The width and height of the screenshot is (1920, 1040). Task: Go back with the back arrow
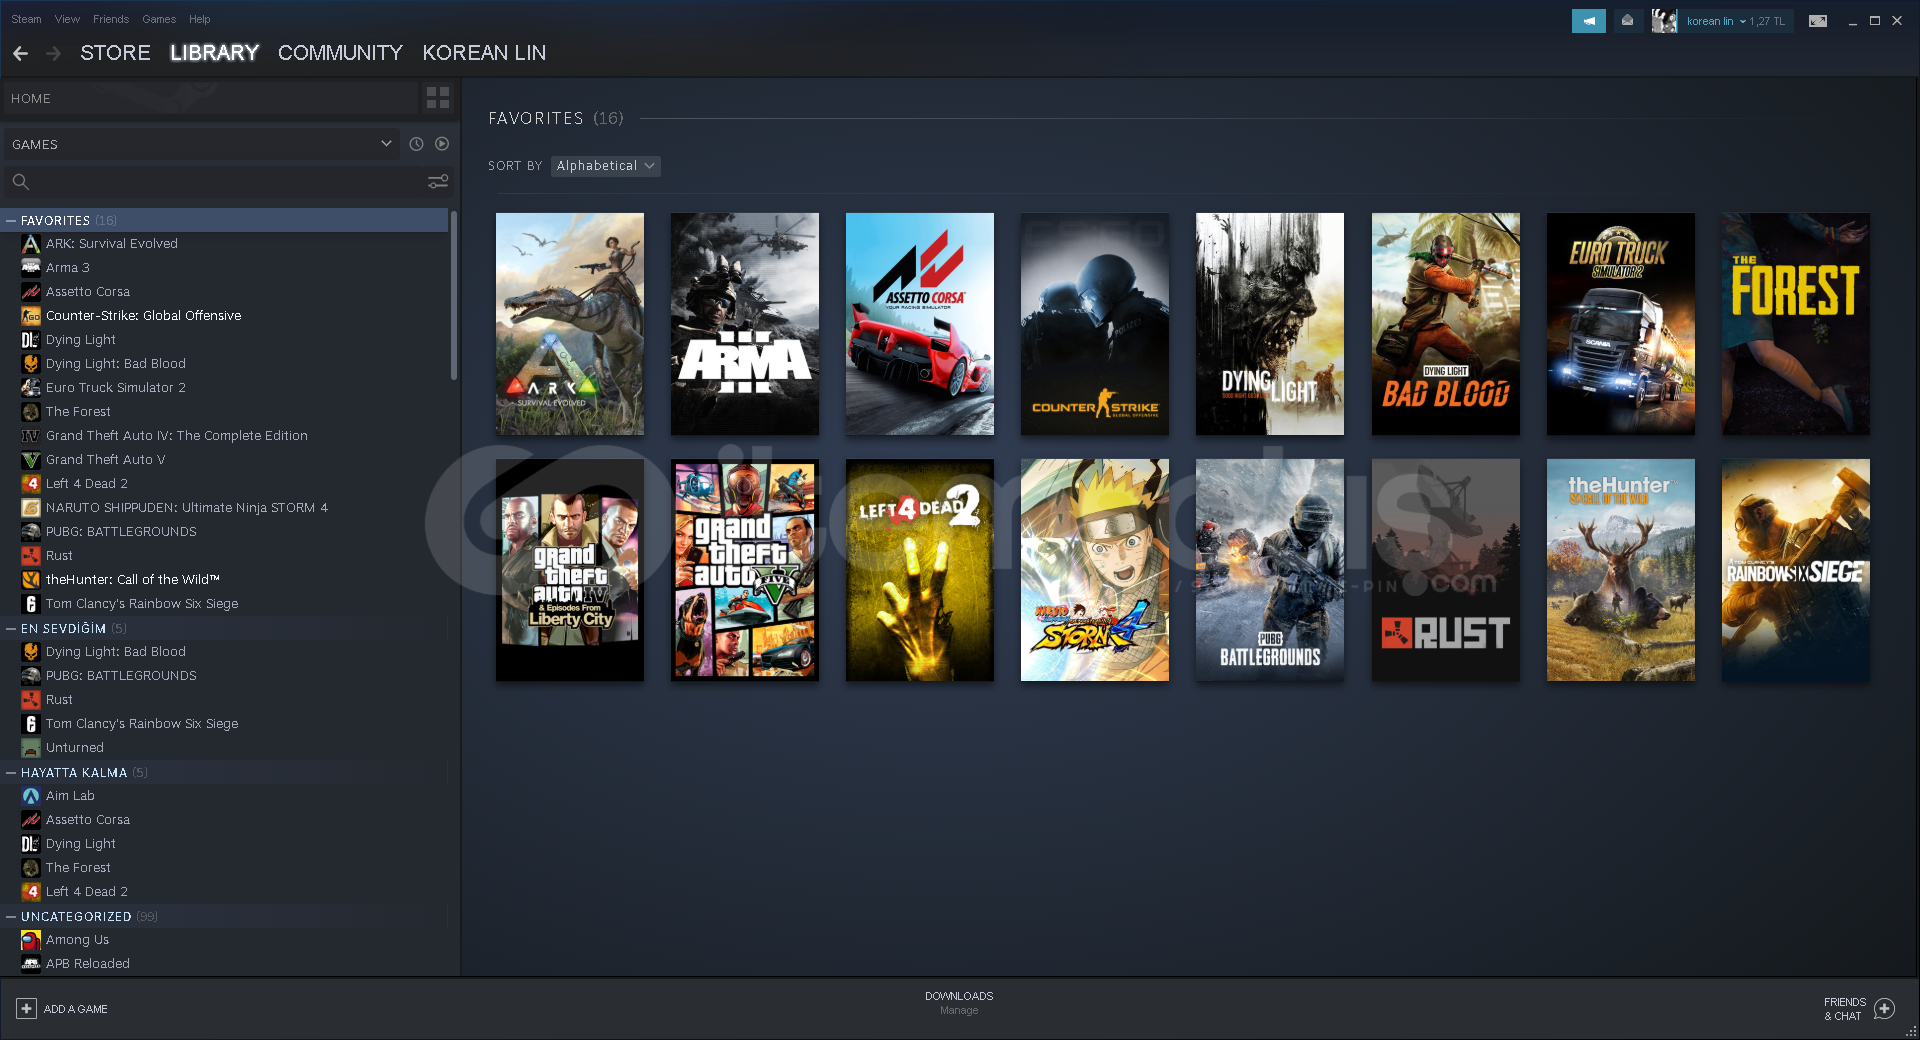pos(20,53)
